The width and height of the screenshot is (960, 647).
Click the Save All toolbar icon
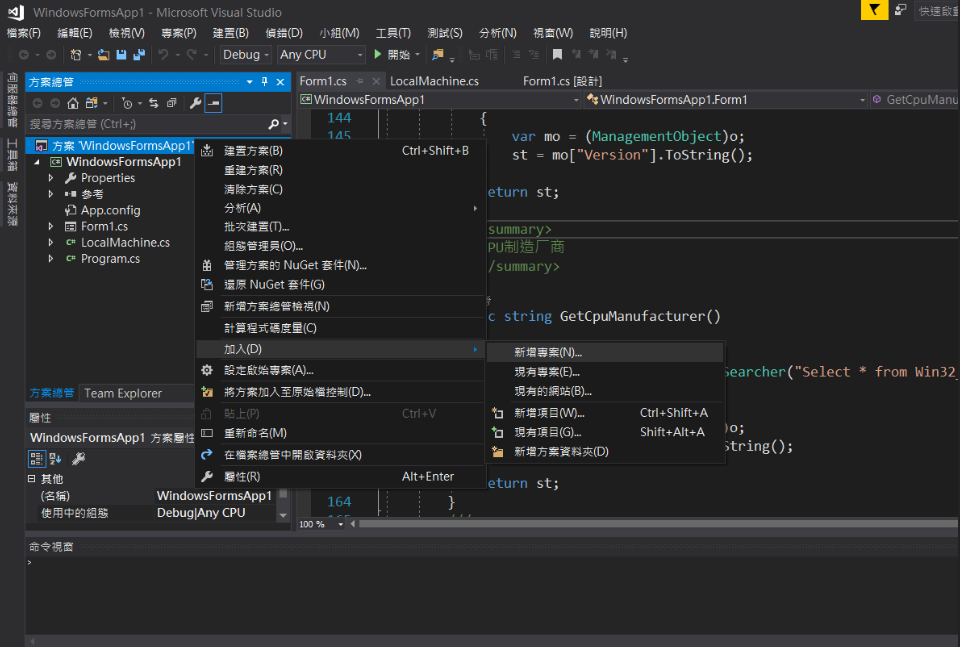tap(141, 55)
